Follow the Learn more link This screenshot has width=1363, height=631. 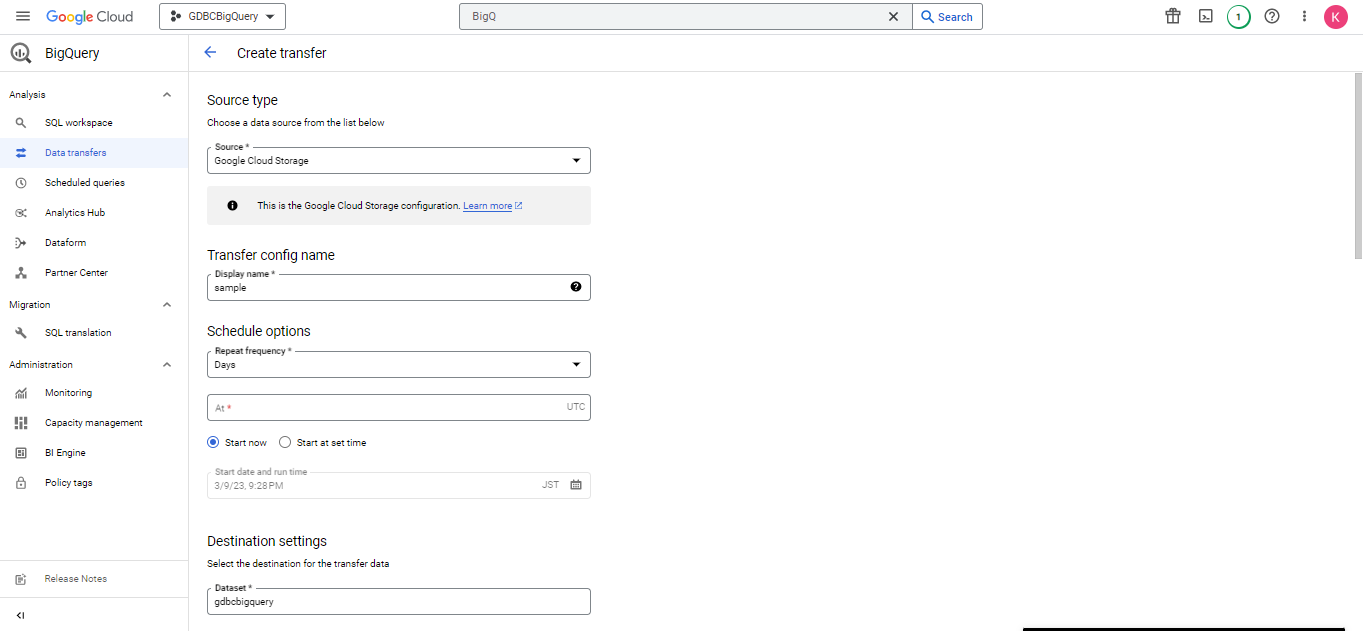[487, 206]
